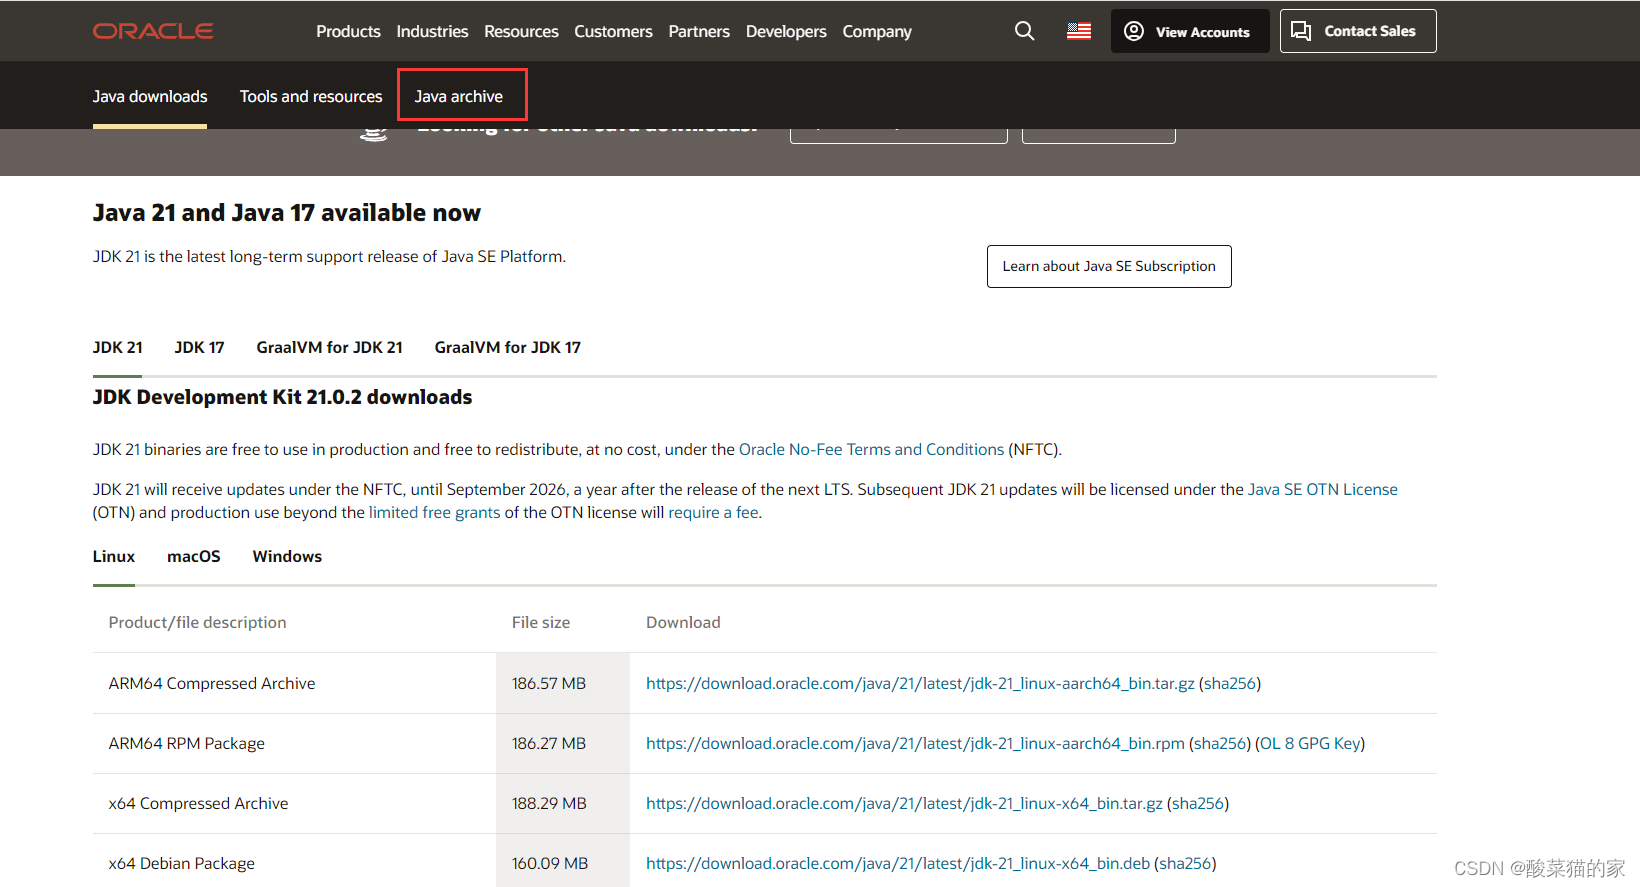The width and height of the screenshot is (1640, 887).
Task: Download jdk-21_linux-aarch64_bin.tar.gz link
Action: tap(920, 683)
